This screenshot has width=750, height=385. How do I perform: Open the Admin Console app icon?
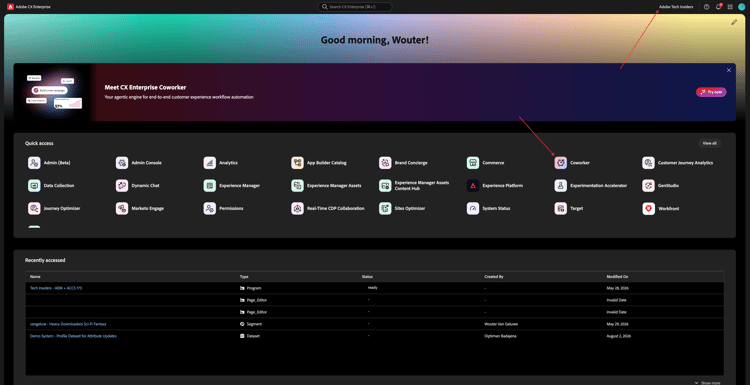coord(122,163)
